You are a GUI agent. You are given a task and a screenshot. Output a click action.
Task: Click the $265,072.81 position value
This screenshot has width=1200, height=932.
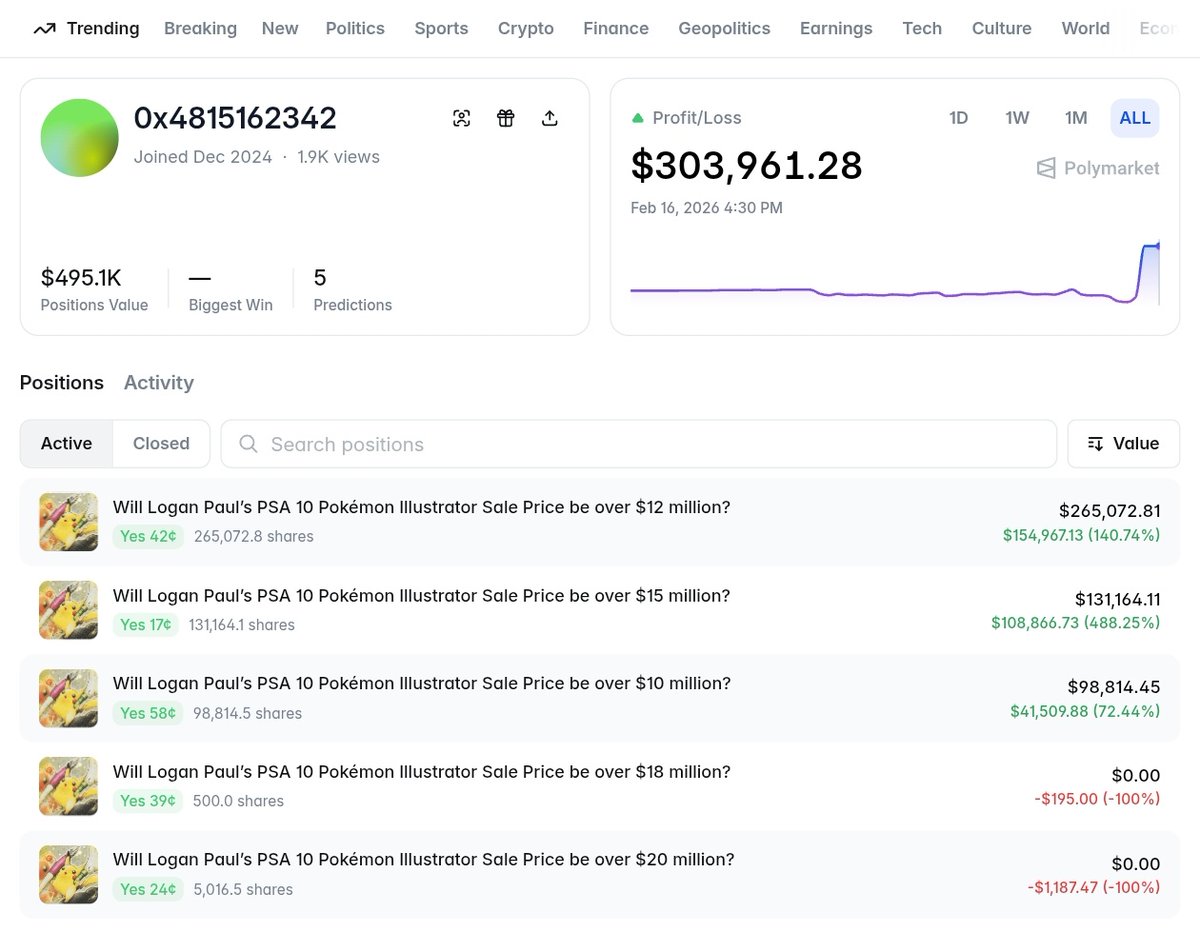tap(1110, 511)
